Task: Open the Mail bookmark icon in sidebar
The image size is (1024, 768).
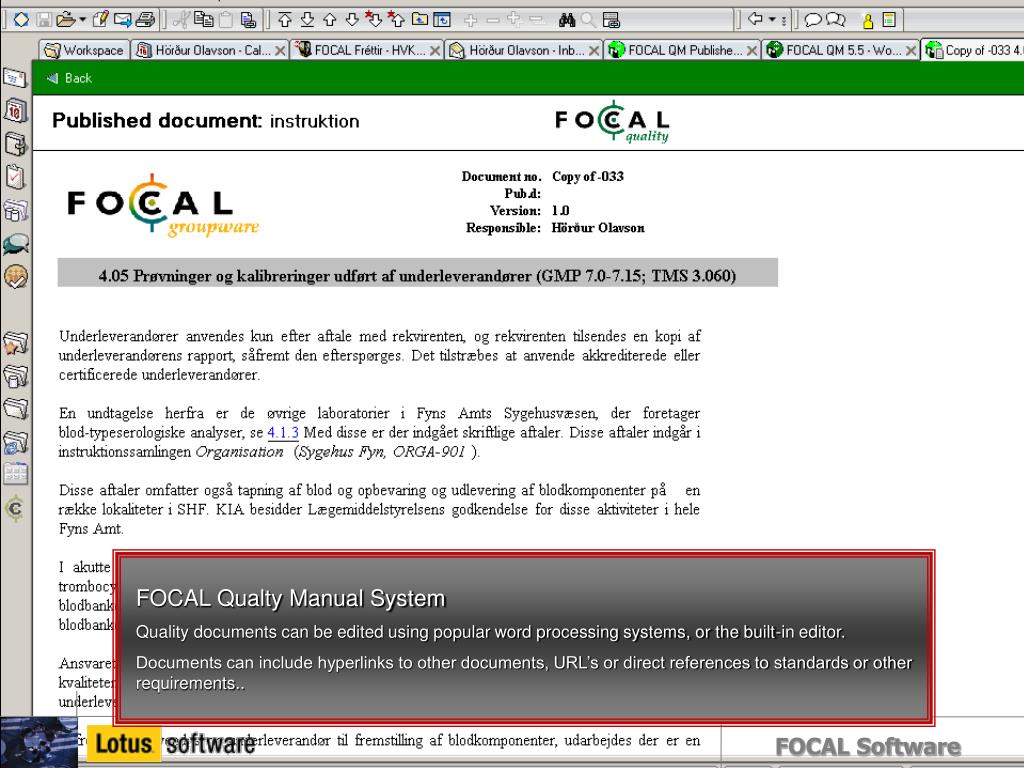Action: pyautogui.click(x=15, y=78)
